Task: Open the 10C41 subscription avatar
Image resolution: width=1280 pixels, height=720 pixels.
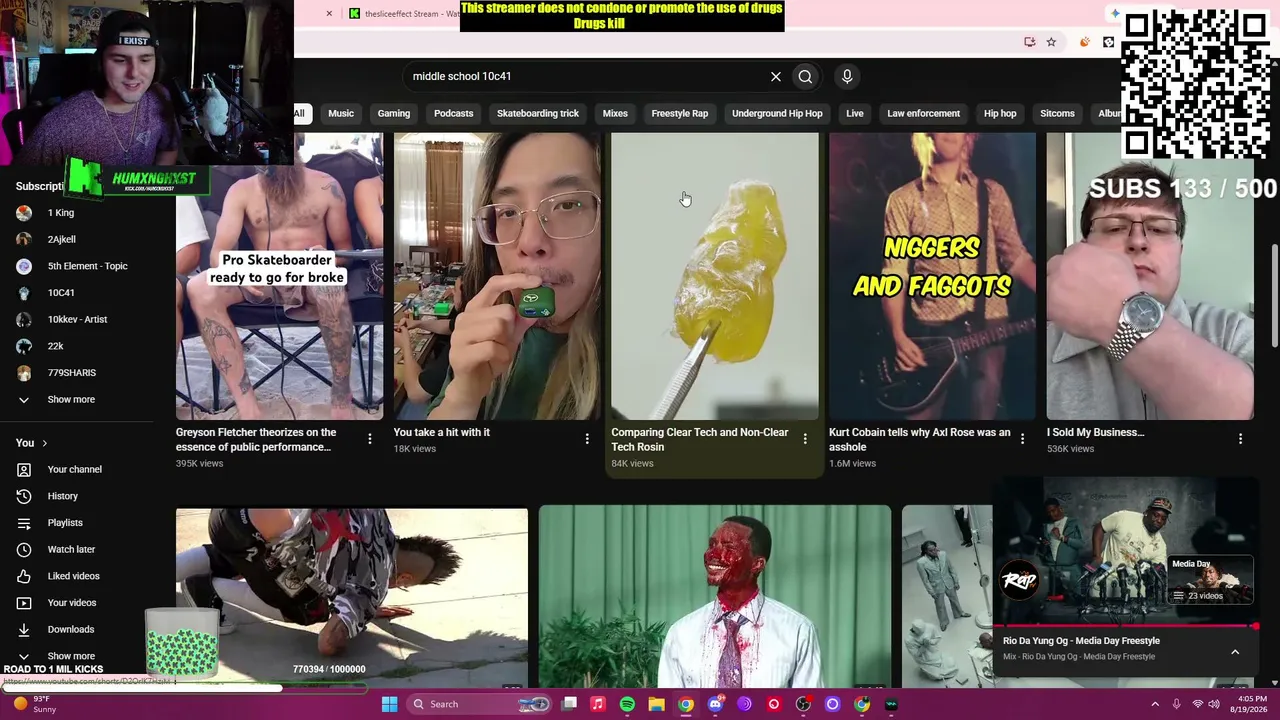Action: pyautogui.click(x=24, y=293)
